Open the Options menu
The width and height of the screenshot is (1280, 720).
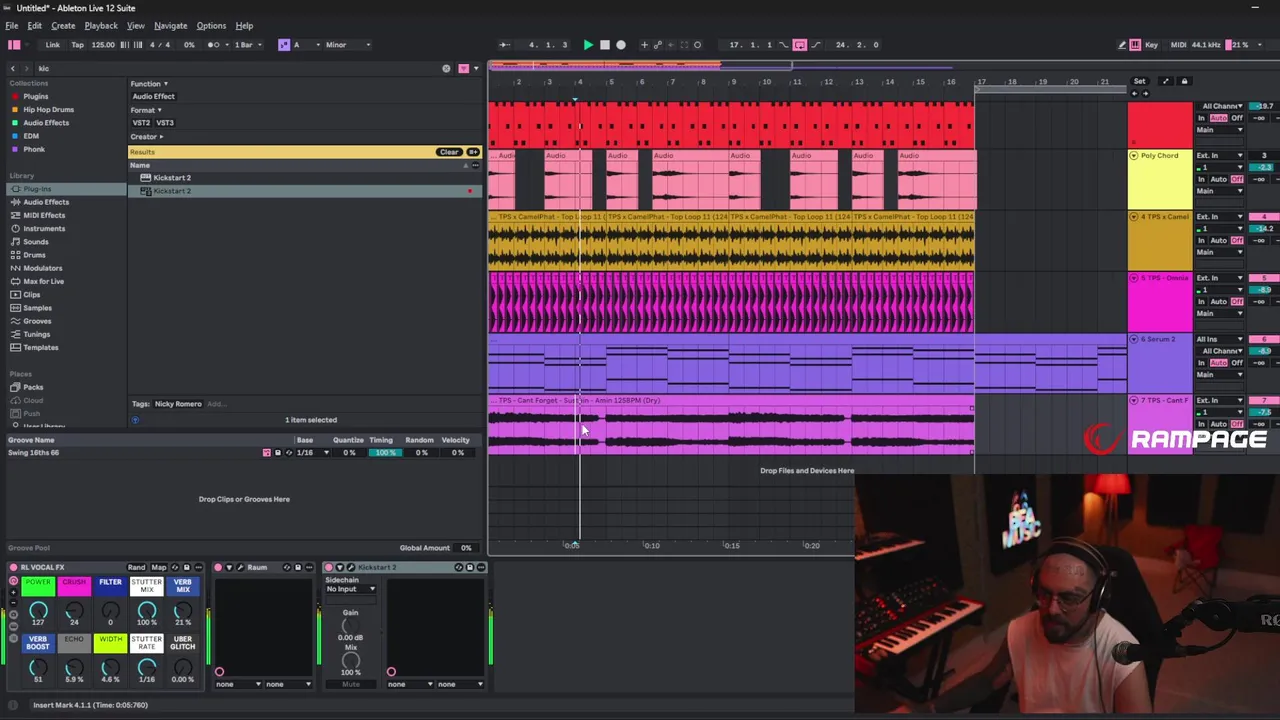coord(211,25)
